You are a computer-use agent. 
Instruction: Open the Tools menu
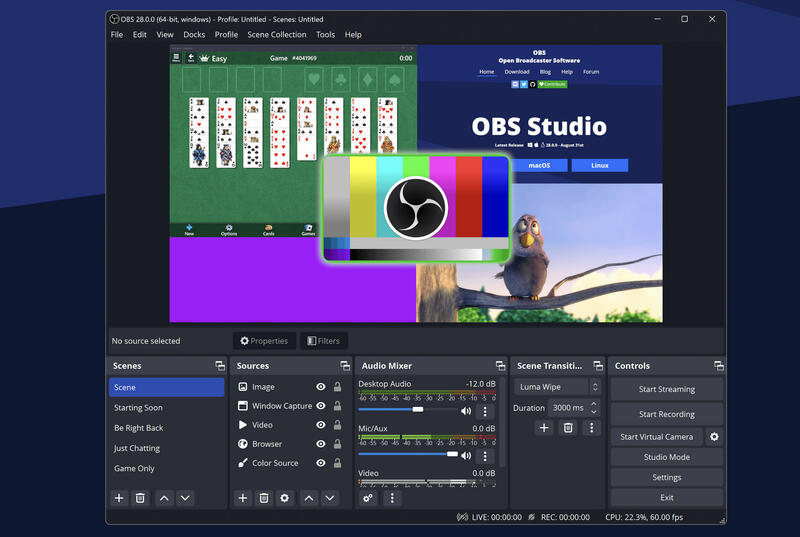click(x=325, y=35)
